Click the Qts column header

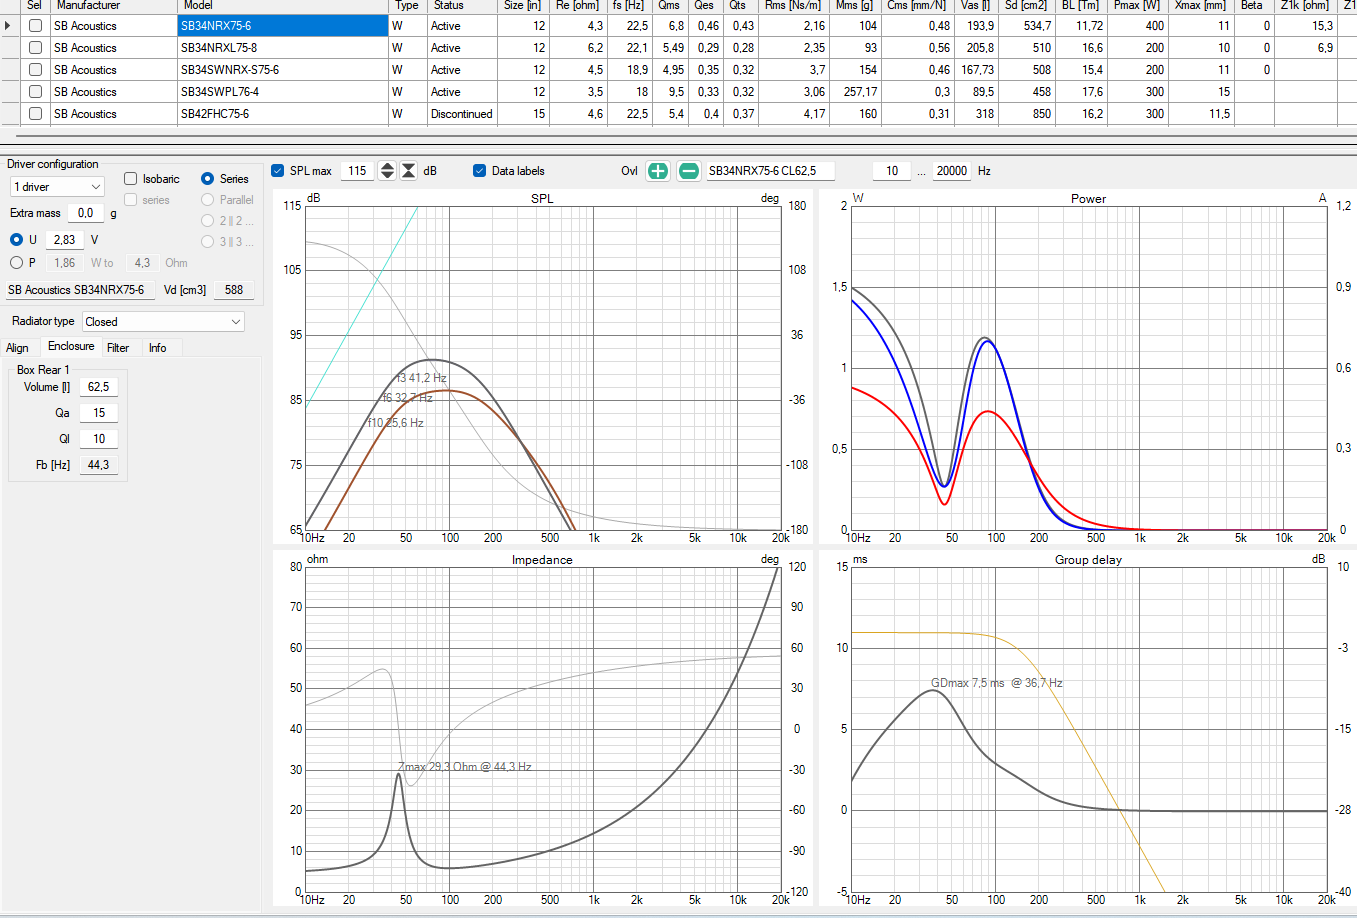click(x=741, y=5)
